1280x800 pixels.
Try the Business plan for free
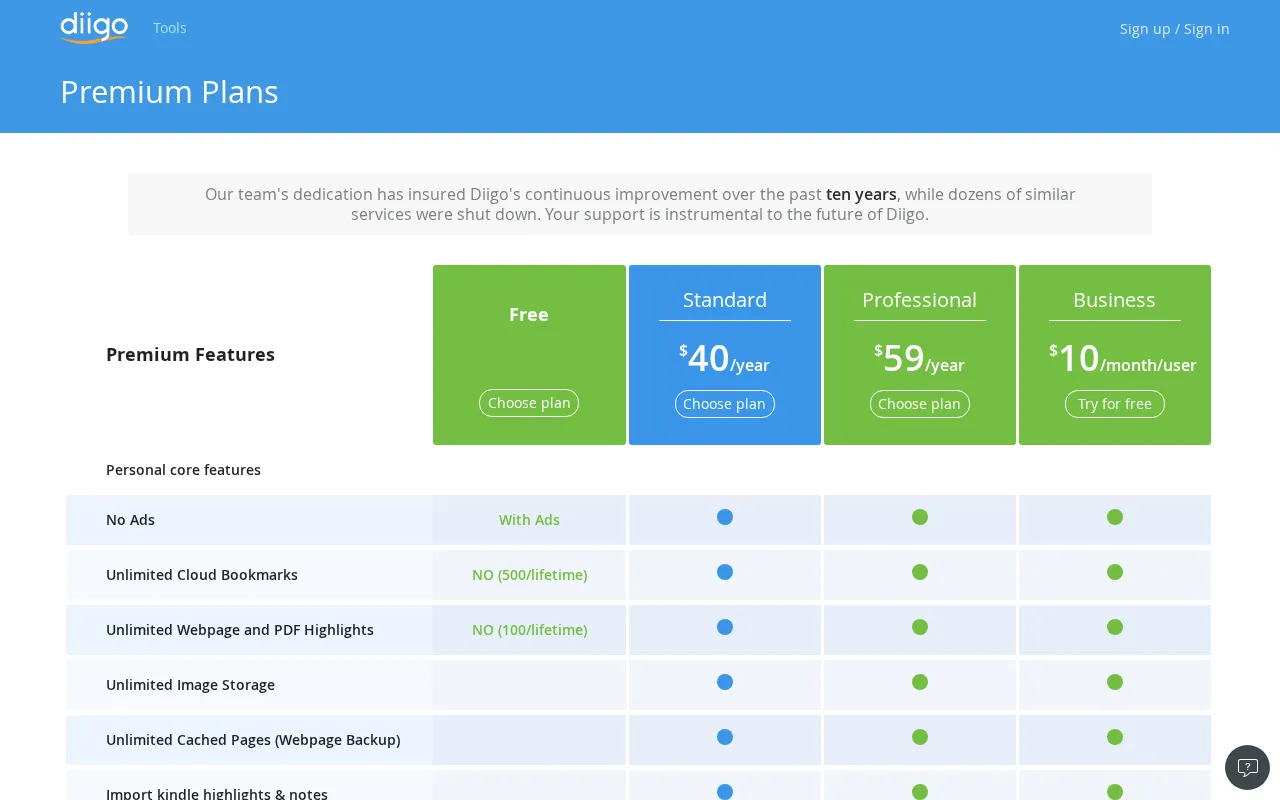1115,404
